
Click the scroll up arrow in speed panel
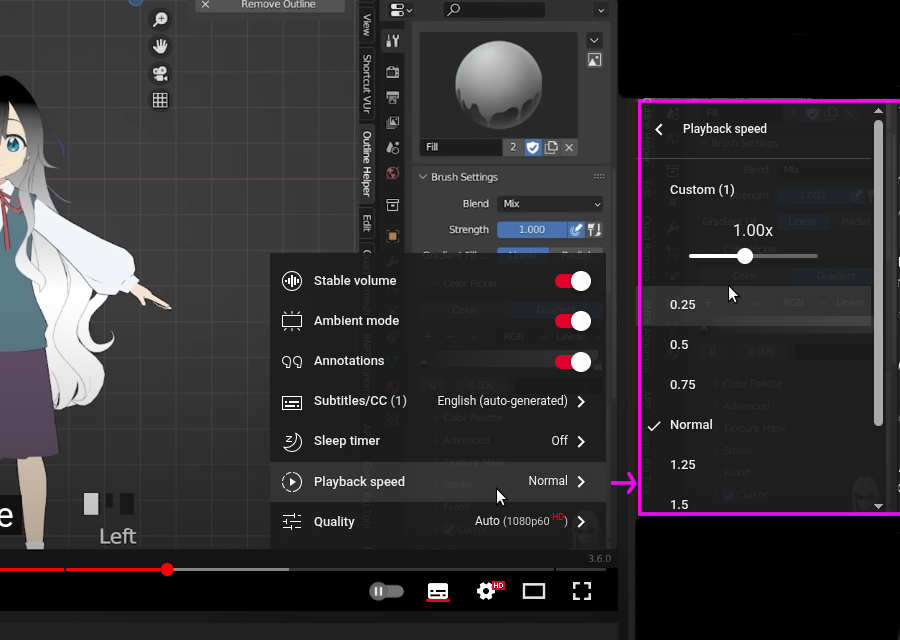pyautogui.click(x=878, y=110)
